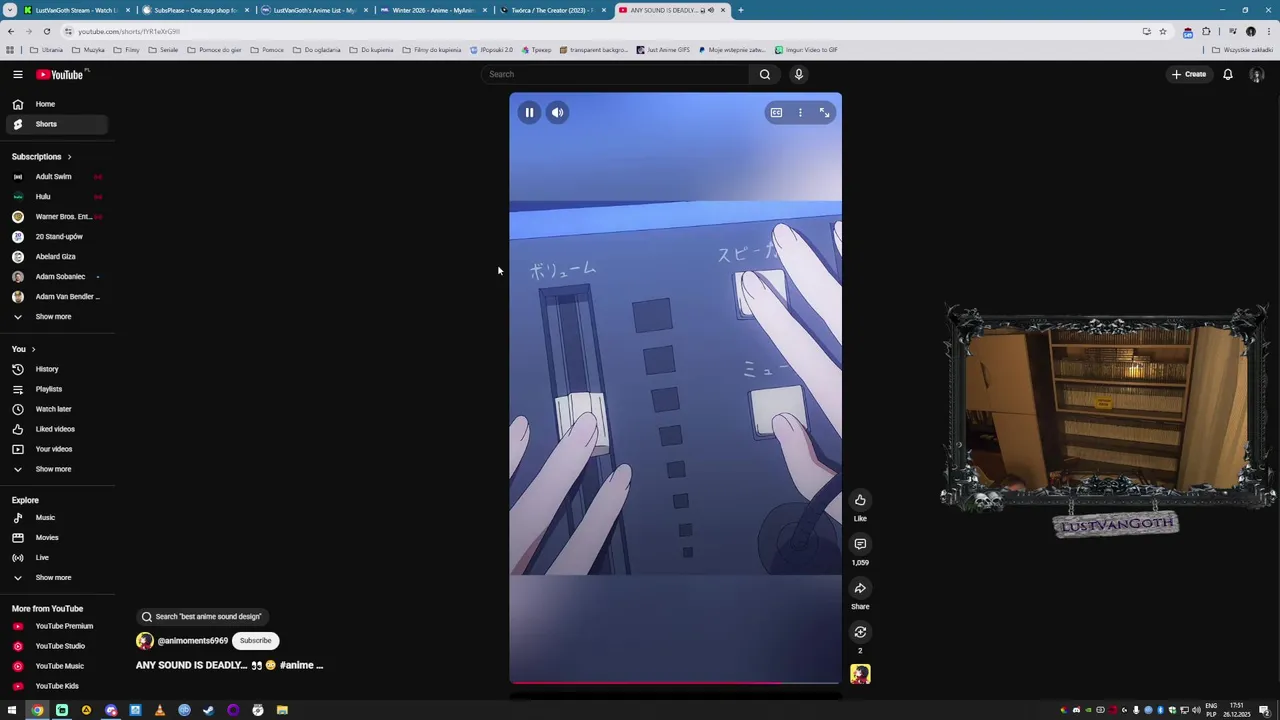Click the YouTube logo

(x=62, y=74)
